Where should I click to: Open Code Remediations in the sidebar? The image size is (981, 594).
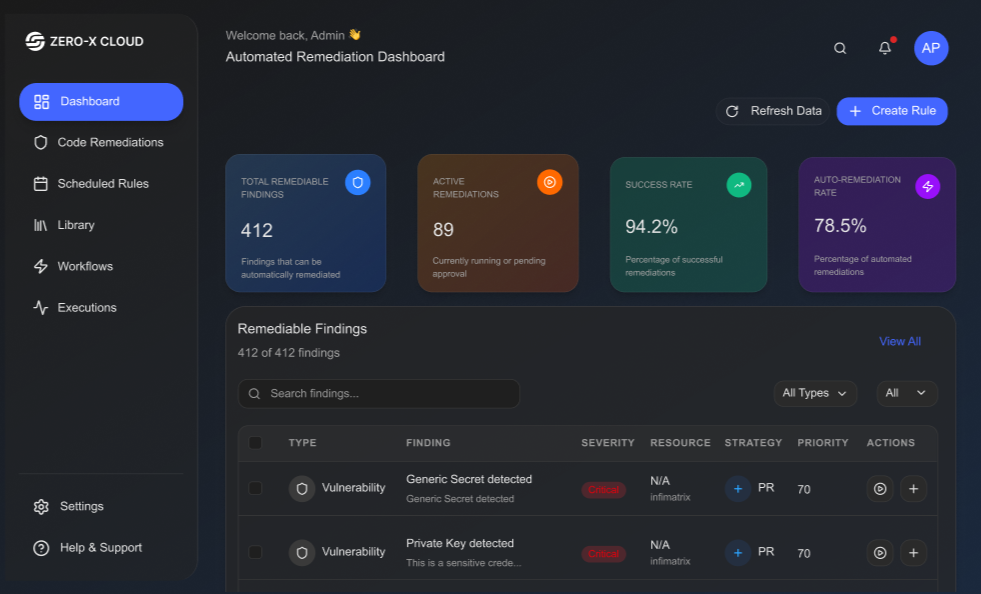pyautogui.click(x=110, y=143)
